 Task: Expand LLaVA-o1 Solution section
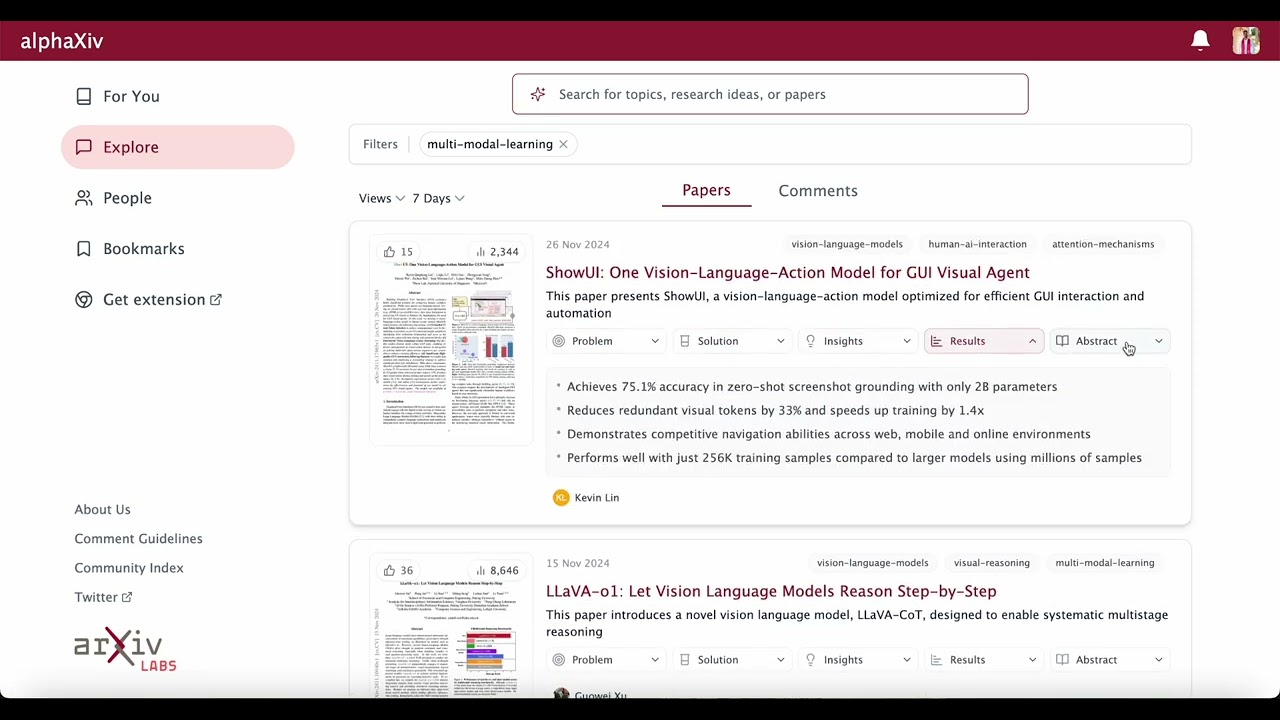(732, 660)
